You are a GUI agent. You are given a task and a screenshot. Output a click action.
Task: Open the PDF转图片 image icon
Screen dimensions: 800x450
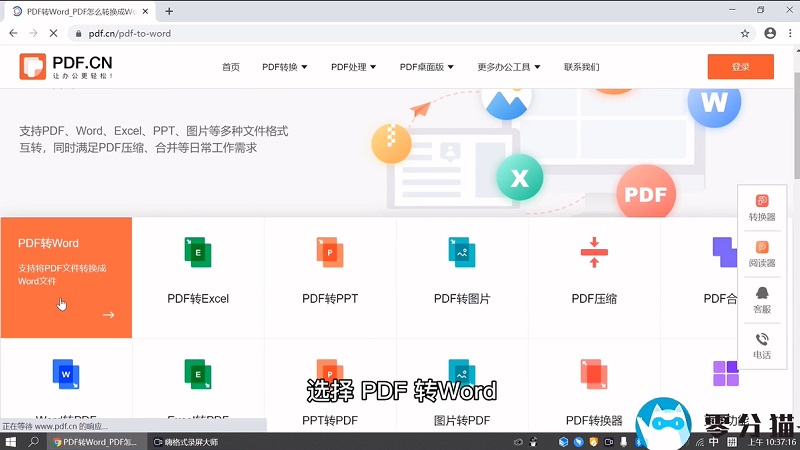click(461, 252)
